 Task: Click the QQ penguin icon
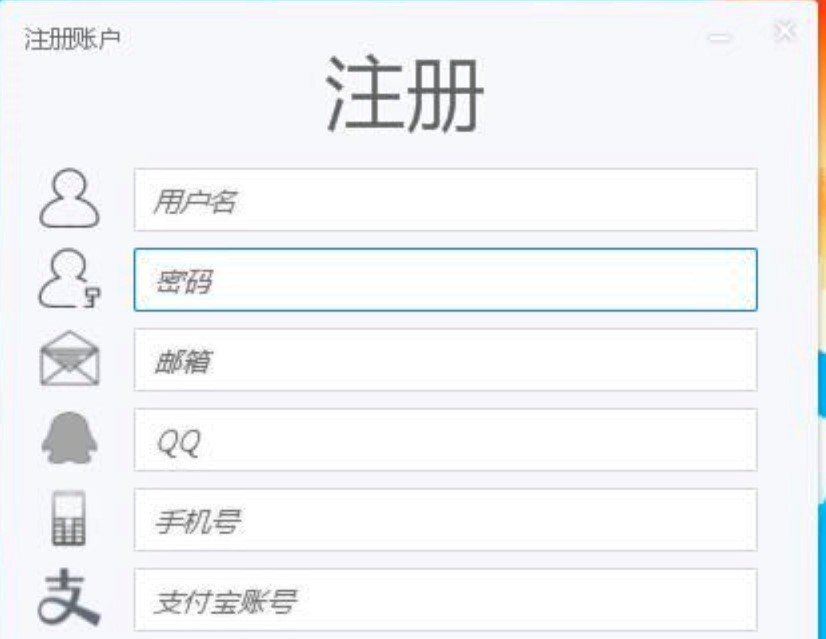pos(70,439)
